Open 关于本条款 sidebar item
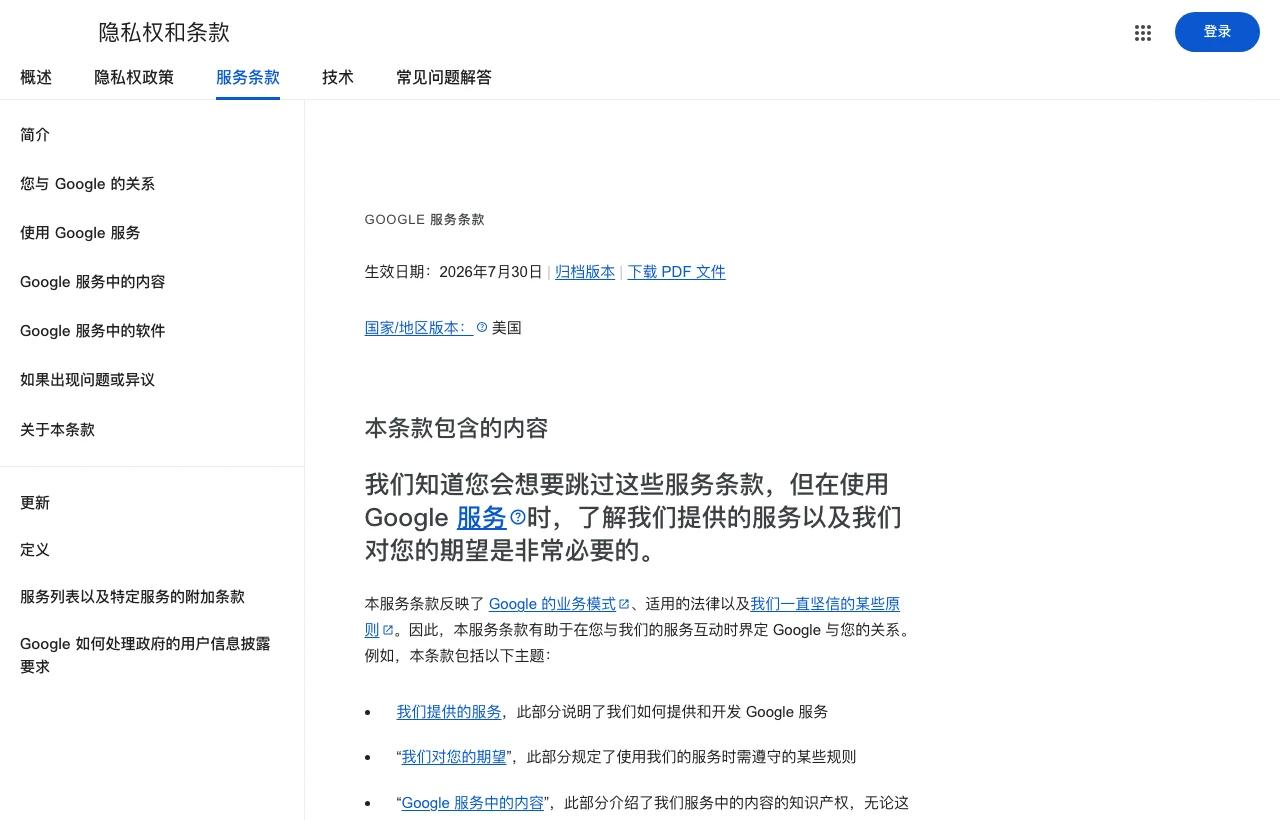 (x=57, y=429)
